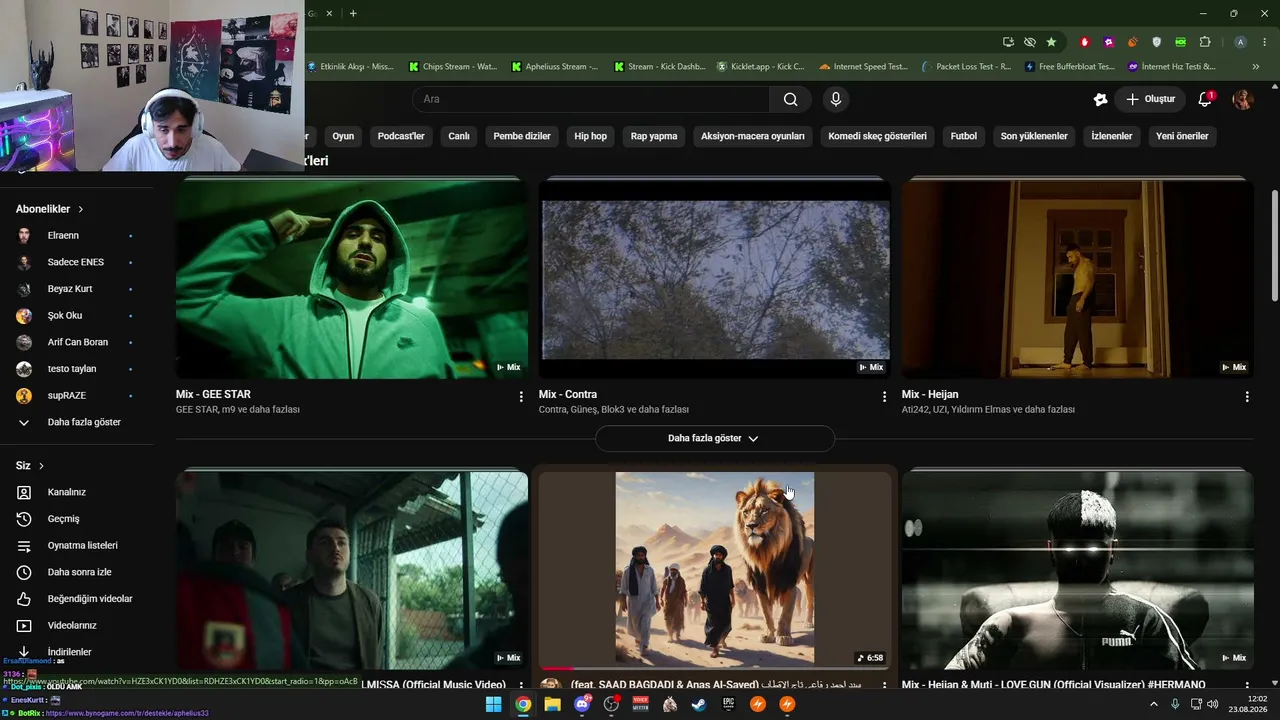The image size is (1280, 720).
Task: Play the lion desert video thumbnail
Action: pos(715,569)
